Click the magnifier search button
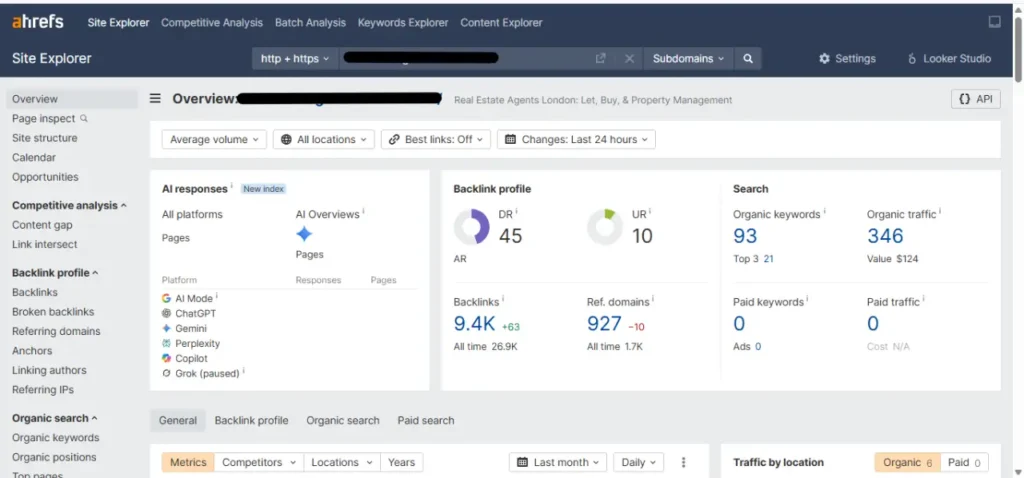Screen dimensions: 1024x478 pyautogui.click(x=748, y=59)
